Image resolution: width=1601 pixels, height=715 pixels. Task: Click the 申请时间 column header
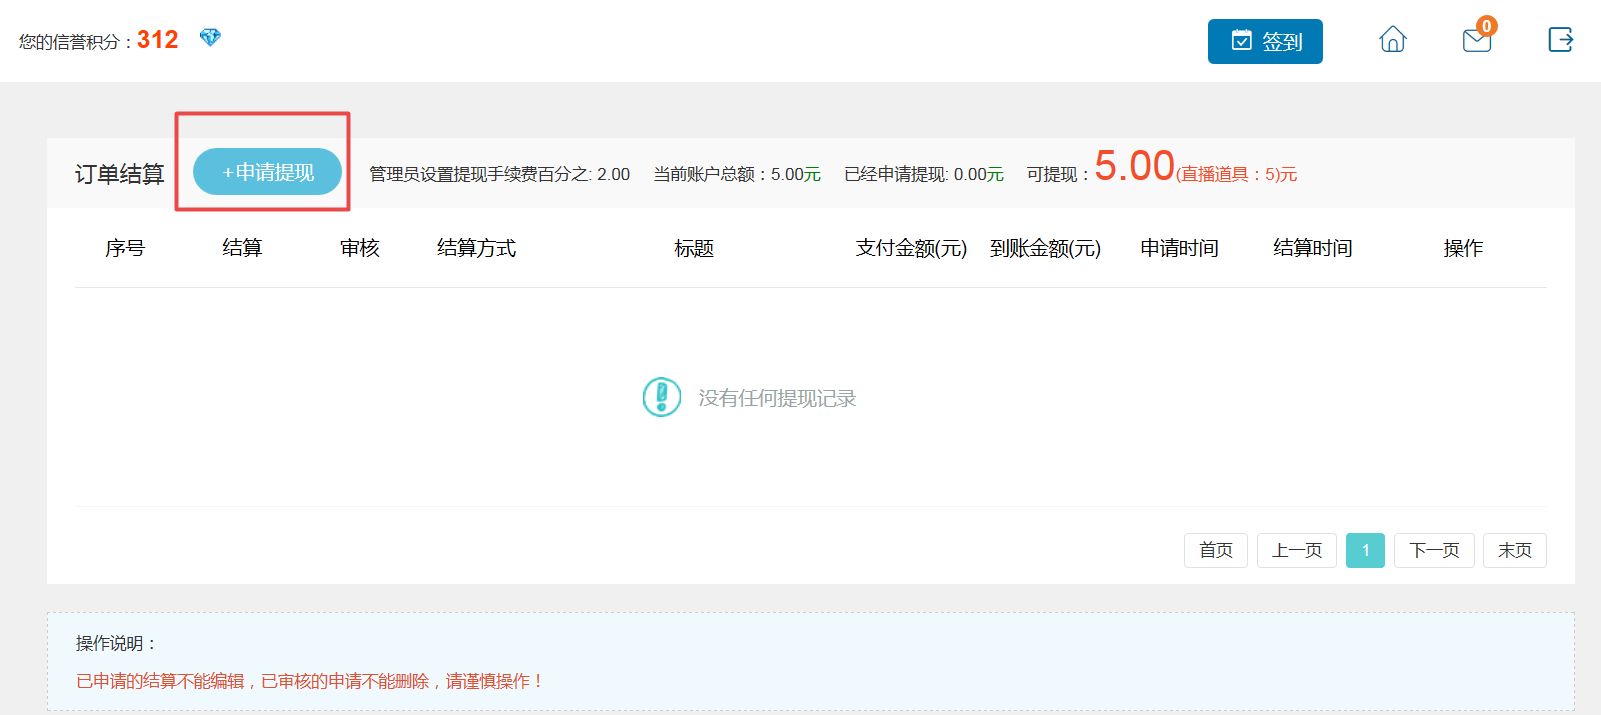[1179, 248]
